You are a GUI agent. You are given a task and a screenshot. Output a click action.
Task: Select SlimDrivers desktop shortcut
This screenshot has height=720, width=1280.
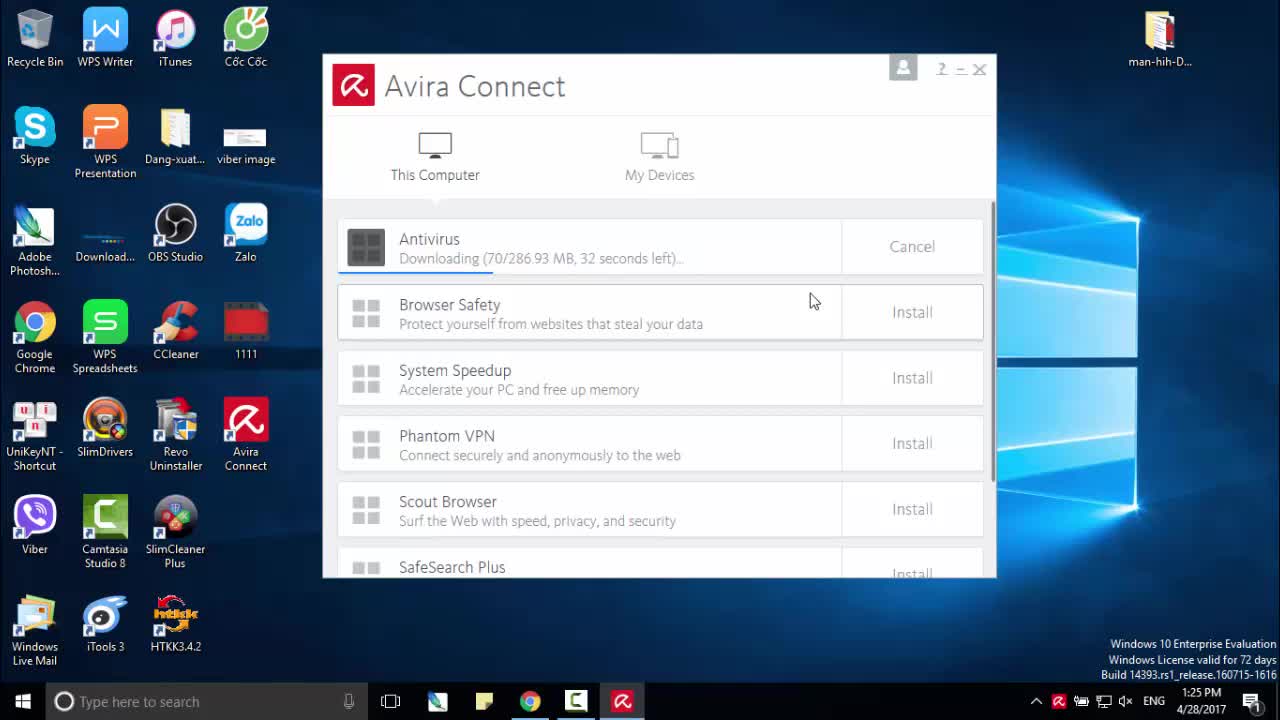(x=105, y=428)
